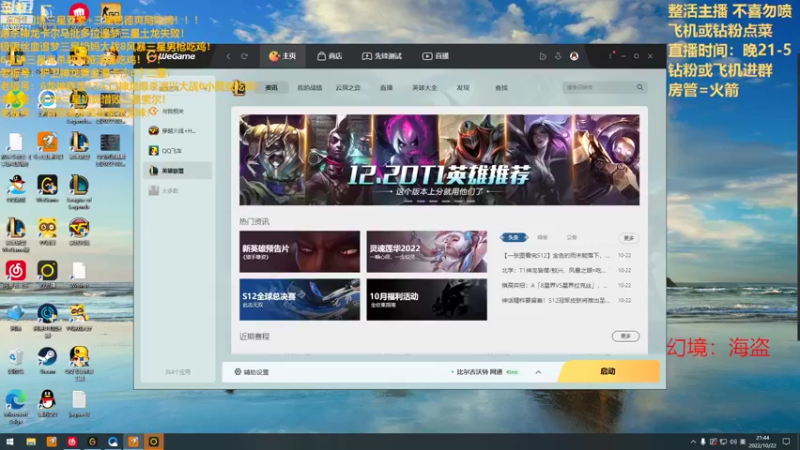
Task: Open the WeGame desktop shortcut
Action: 47,189
